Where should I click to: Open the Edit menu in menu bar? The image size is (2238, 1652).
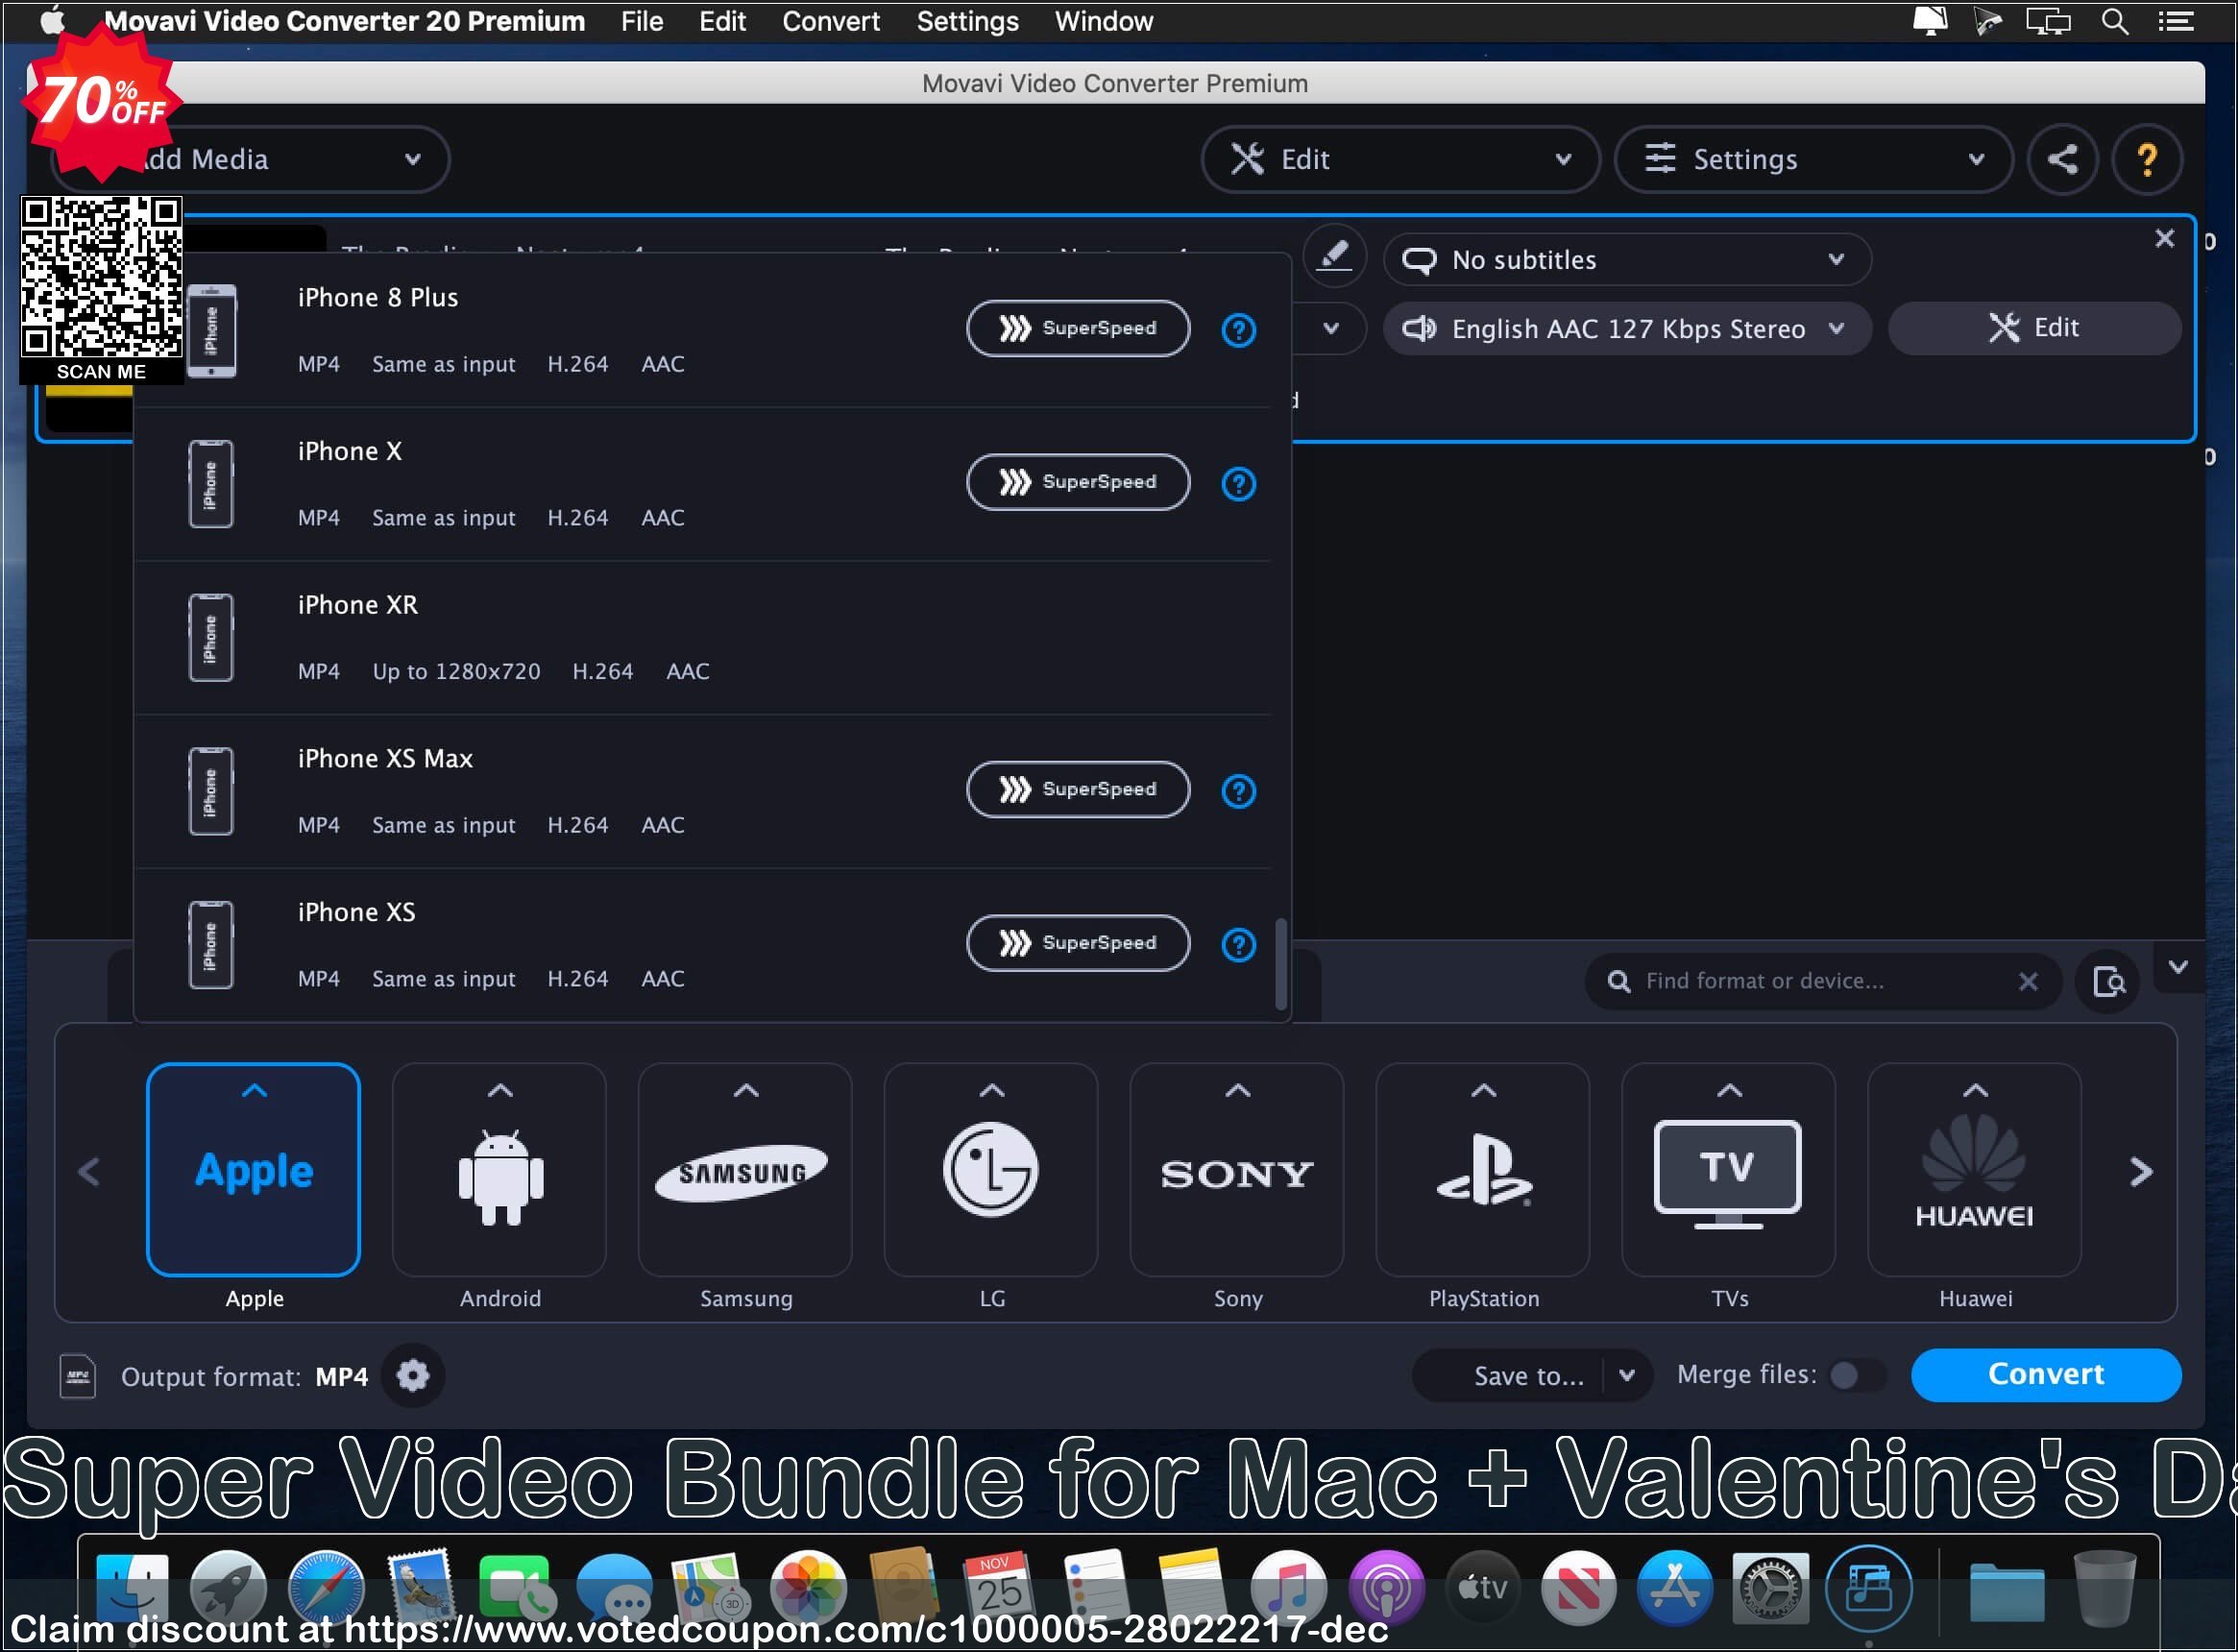coord(721,21)
